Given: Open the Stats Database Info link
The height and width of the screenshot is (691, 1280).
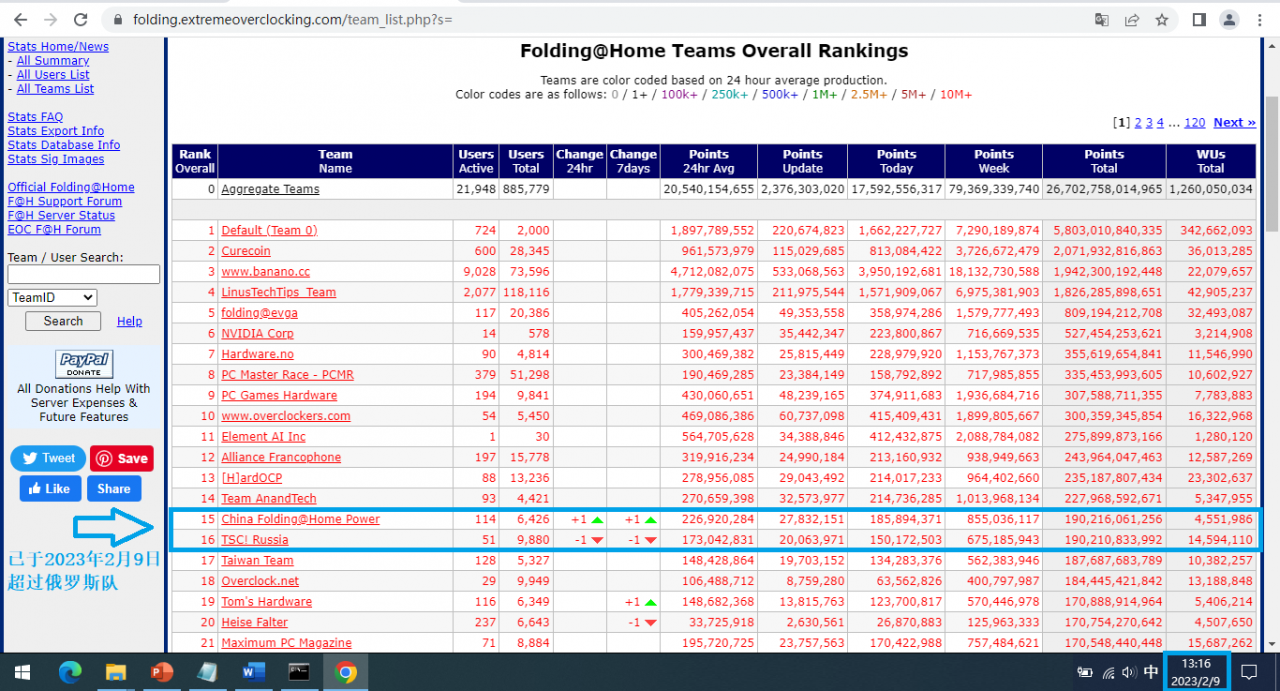Looking at the screenshot, I should [x=64, y=144].
